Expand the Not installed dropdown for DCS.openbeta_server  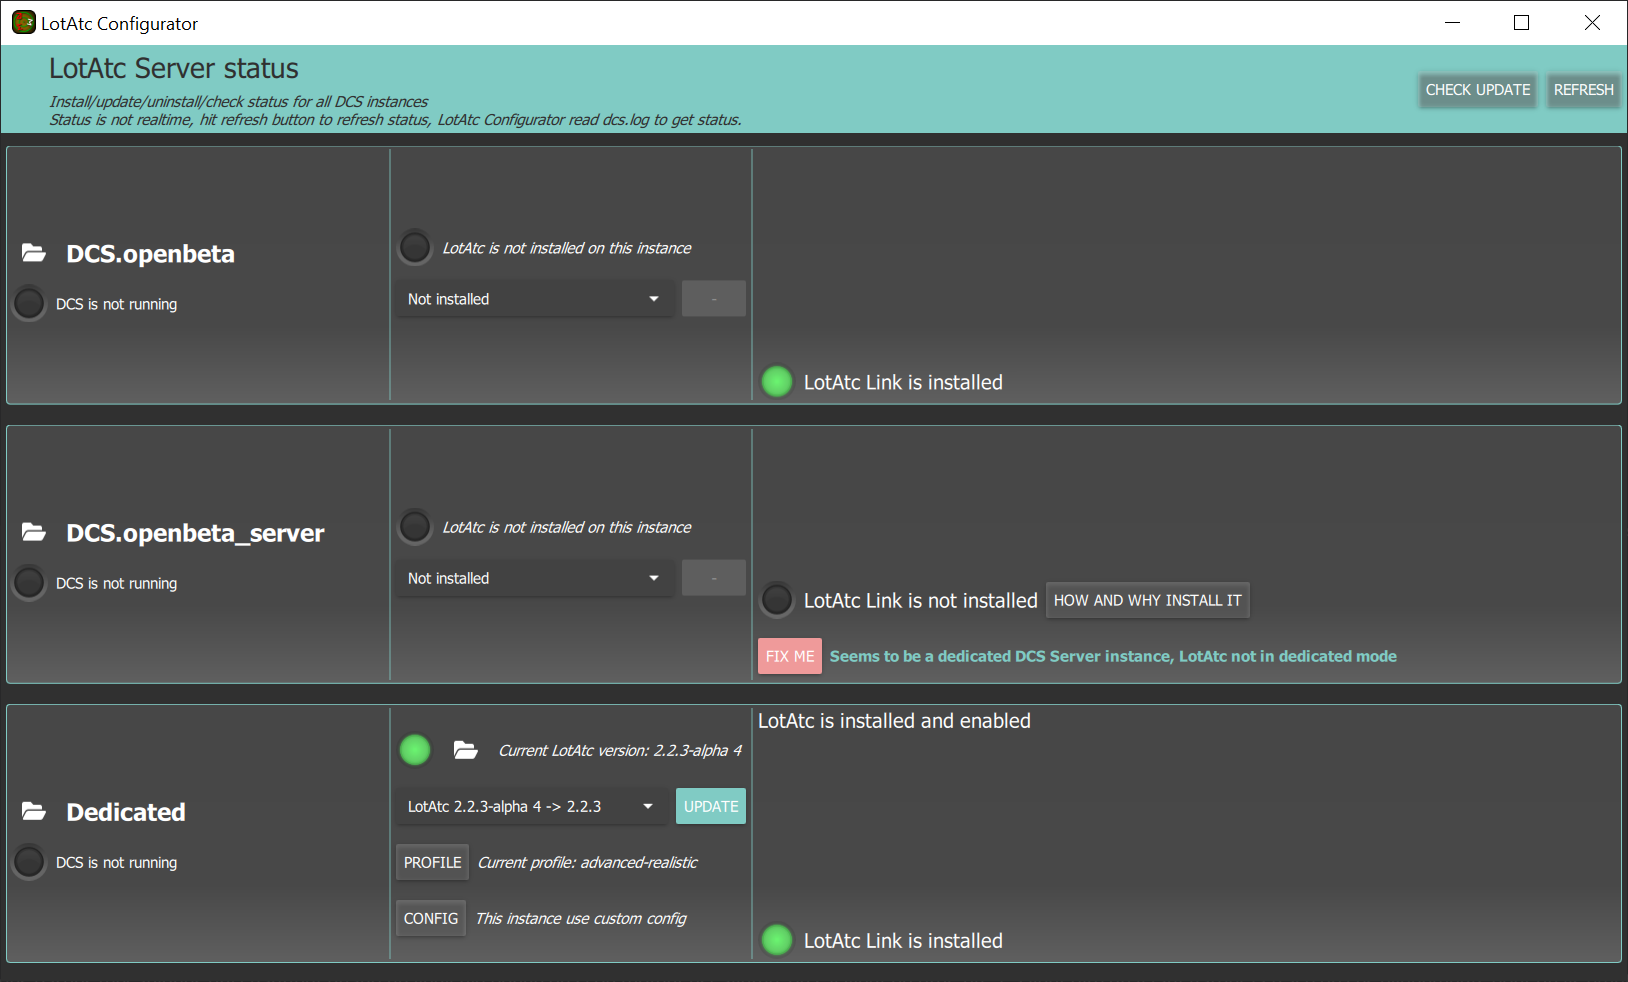534,578
